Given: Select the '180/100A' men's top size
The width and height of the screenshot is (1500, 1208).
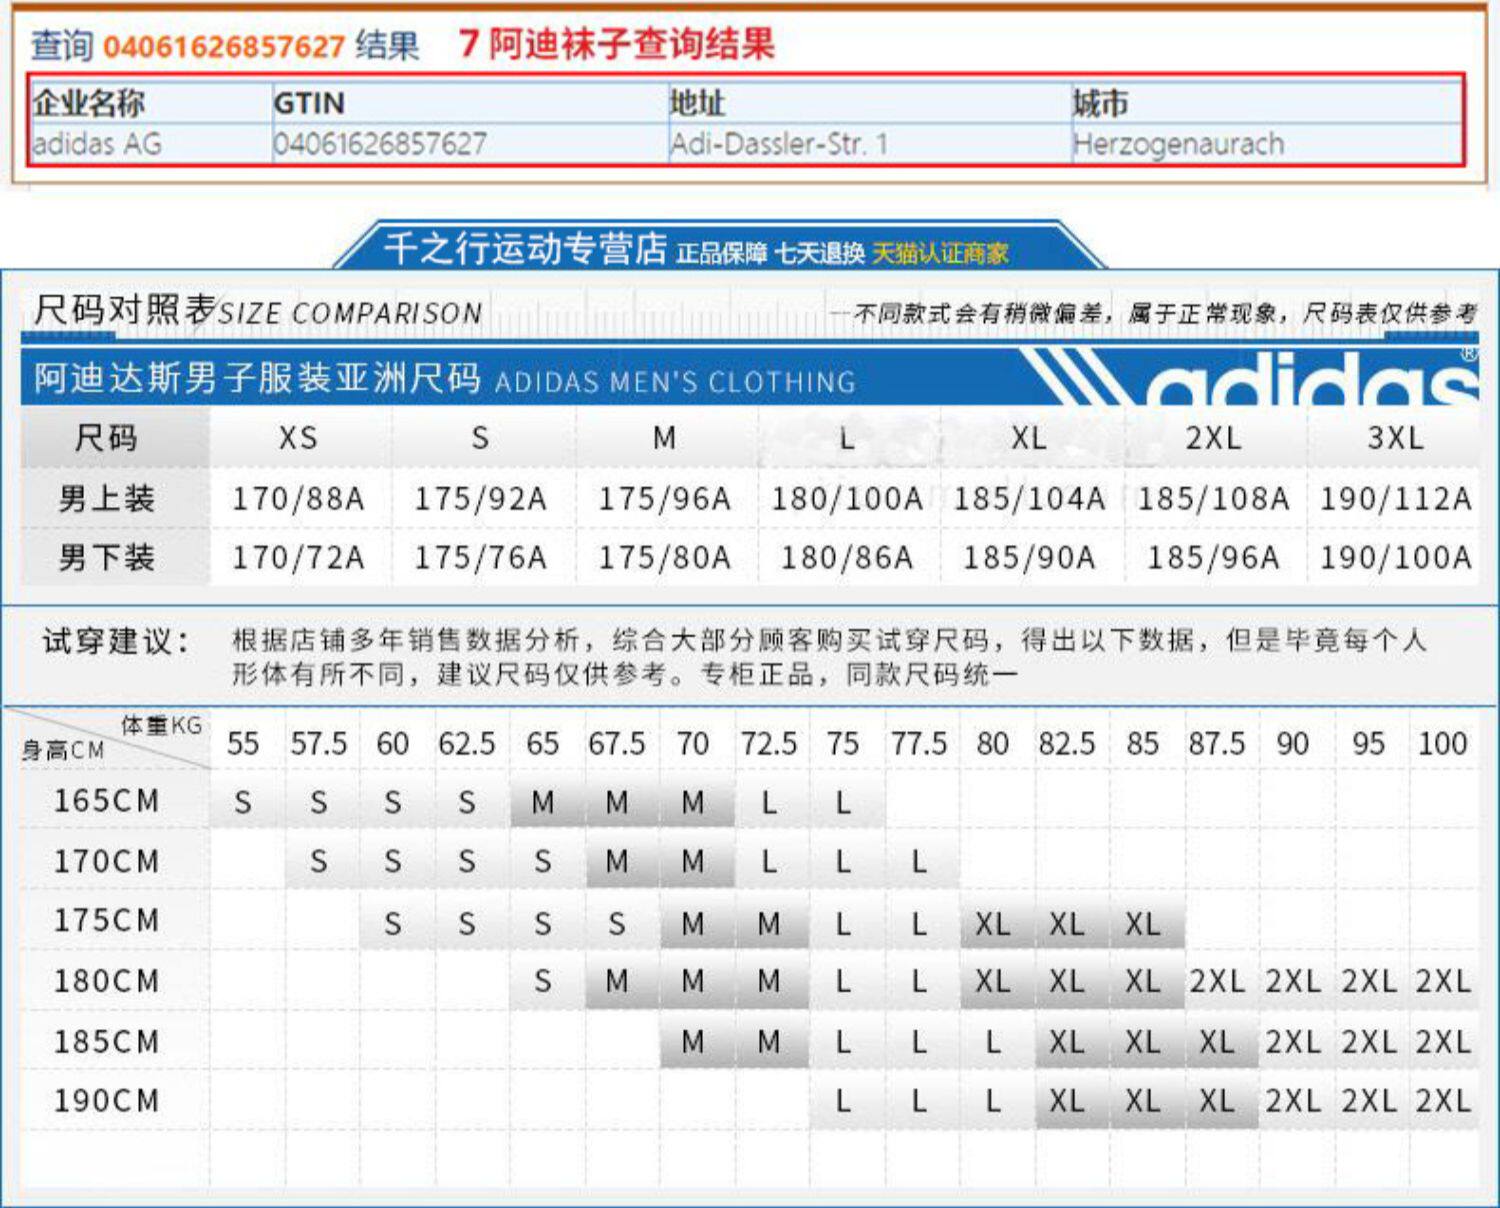Looking at the screenshot, I should click(x=847, y=498).
